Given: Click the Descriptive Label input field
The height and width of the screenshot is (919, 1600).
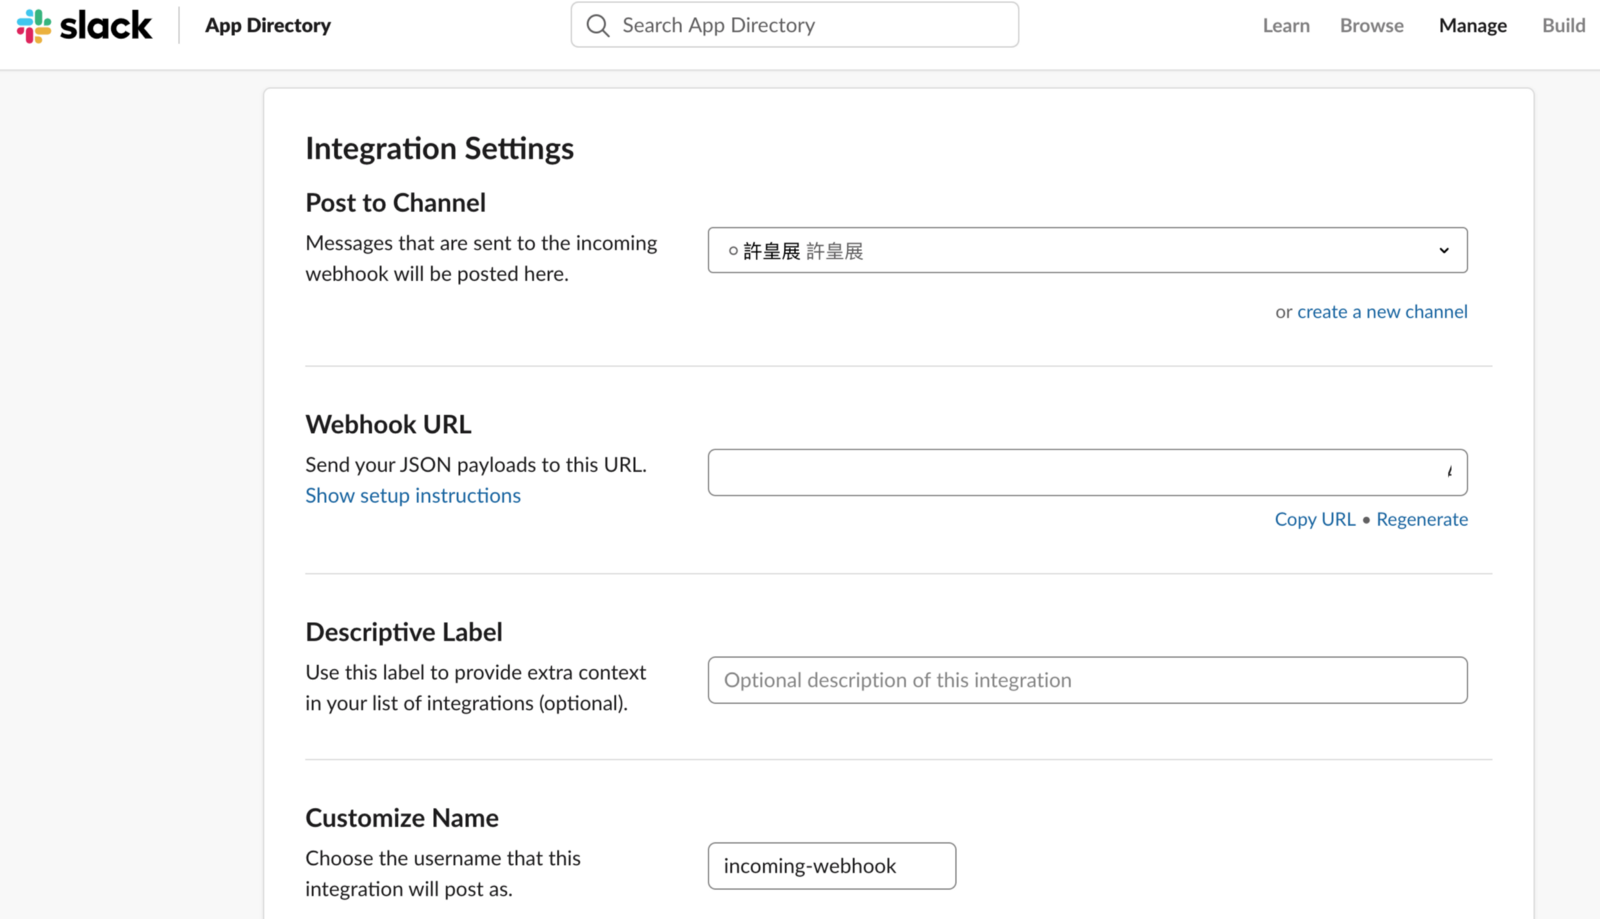Looking at the screenshot, I should [x=1088, y=680].
